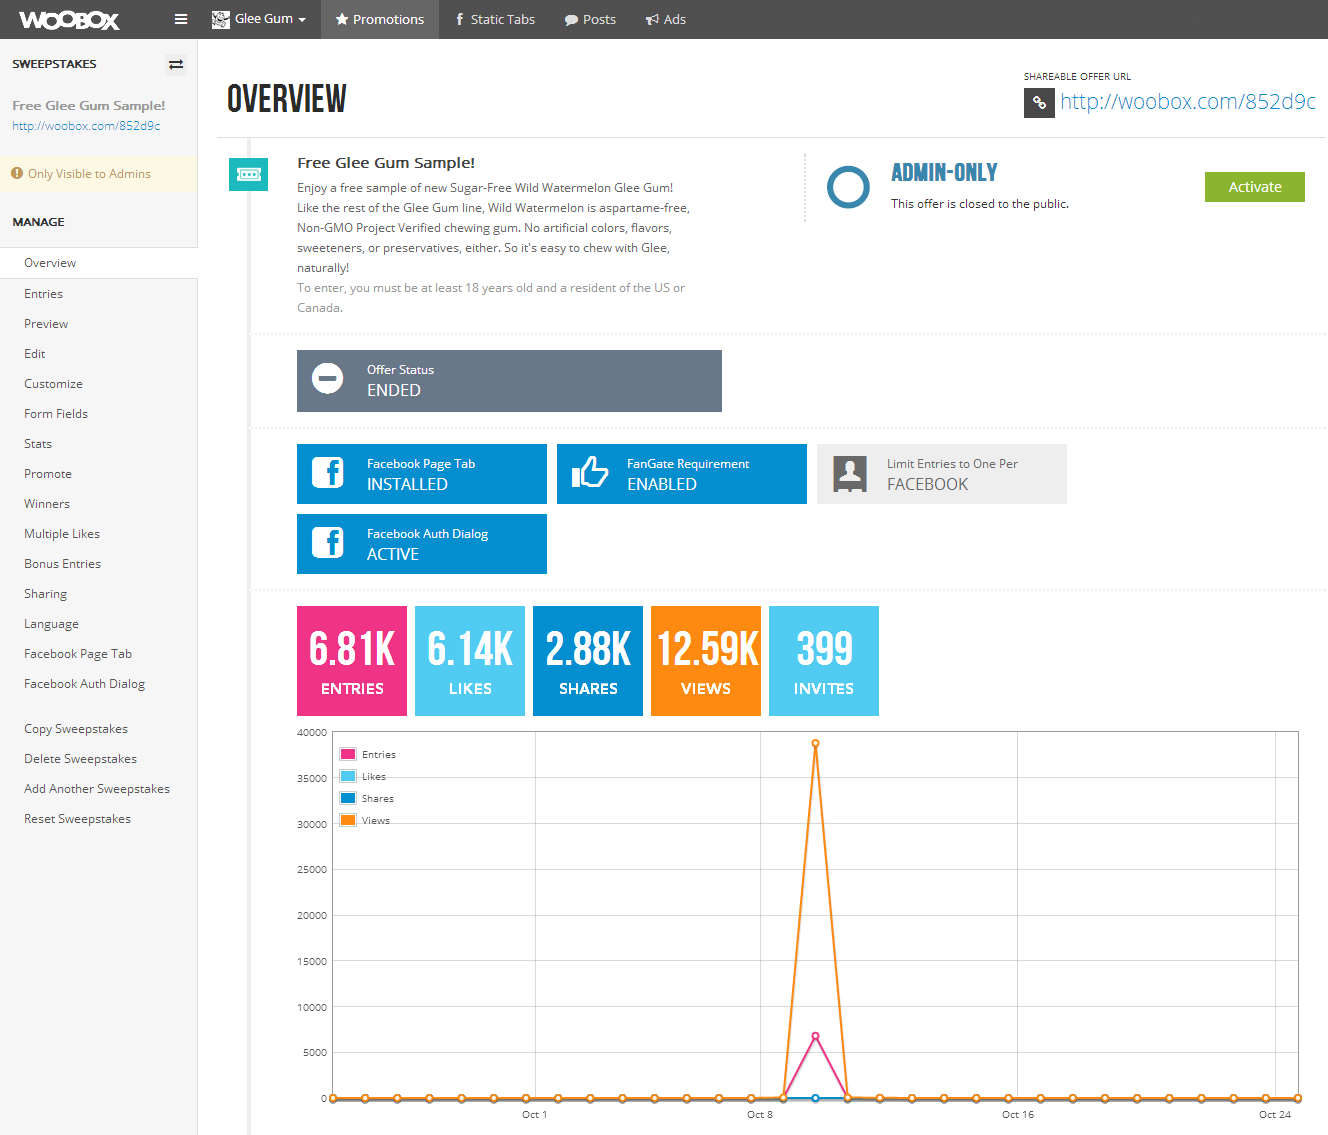Click the Facebook Auth Dialog ACTIVE tile

(422, 544)
